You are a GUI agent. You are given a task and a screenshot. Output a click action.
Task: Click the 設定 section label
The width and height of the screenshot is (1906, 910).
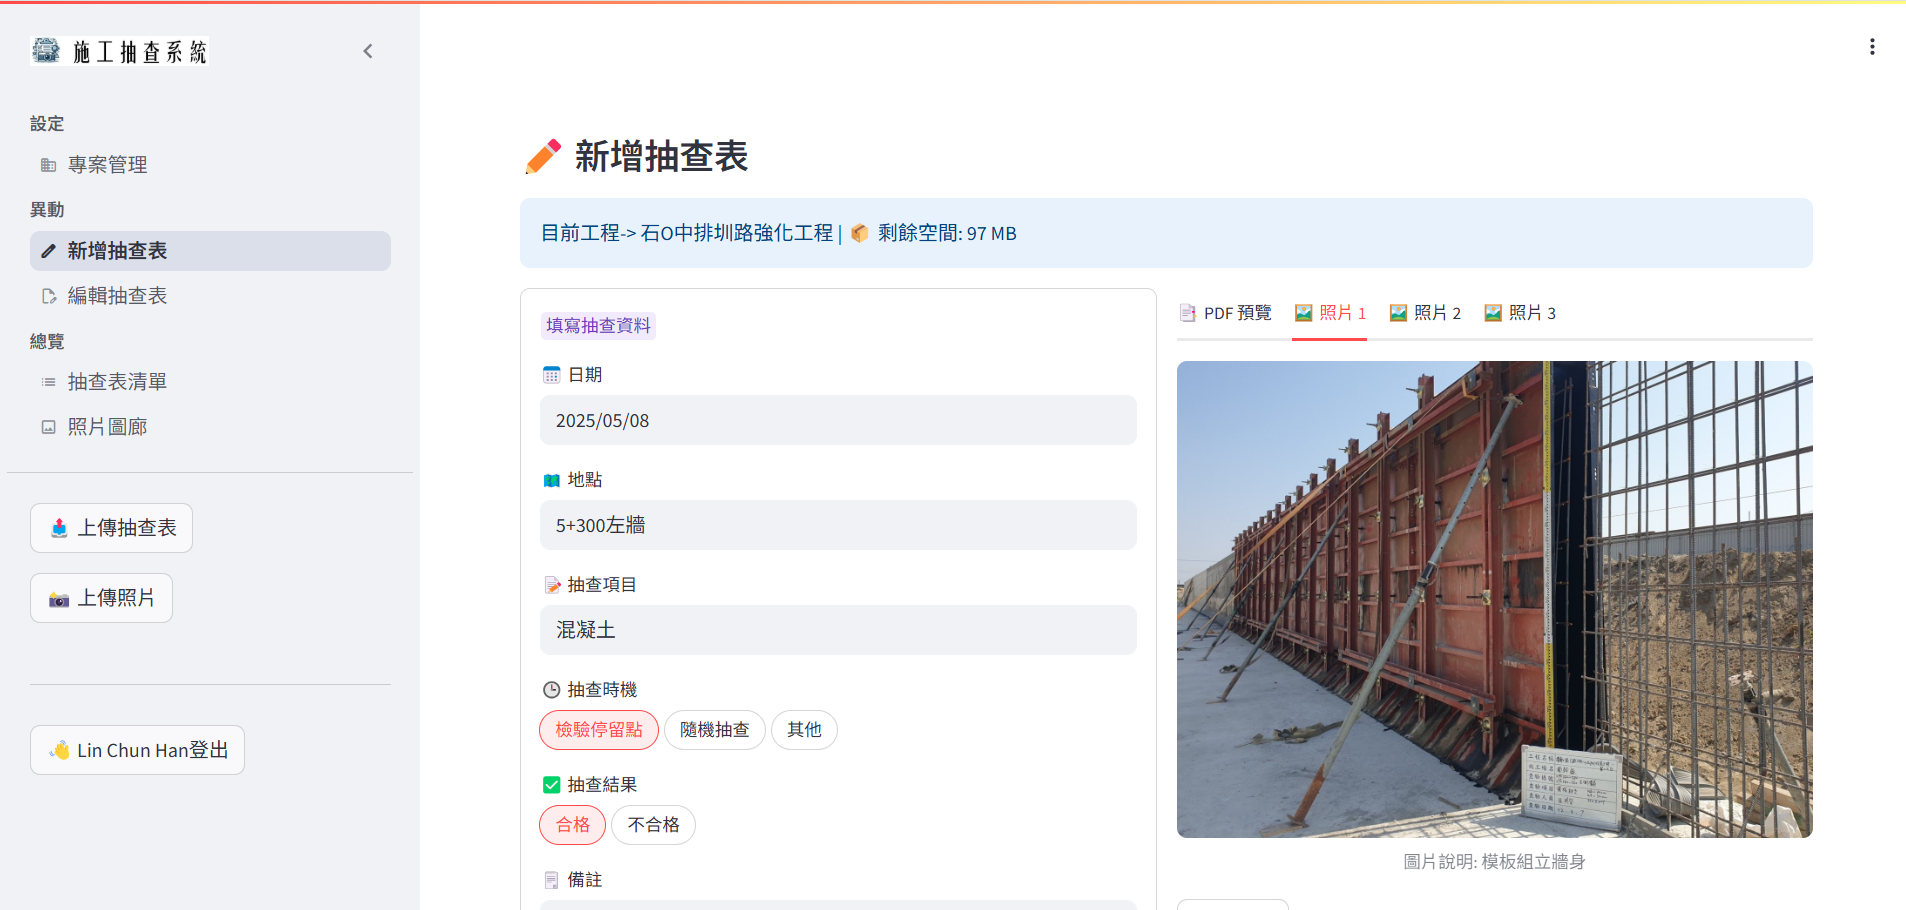click(47, 124)
